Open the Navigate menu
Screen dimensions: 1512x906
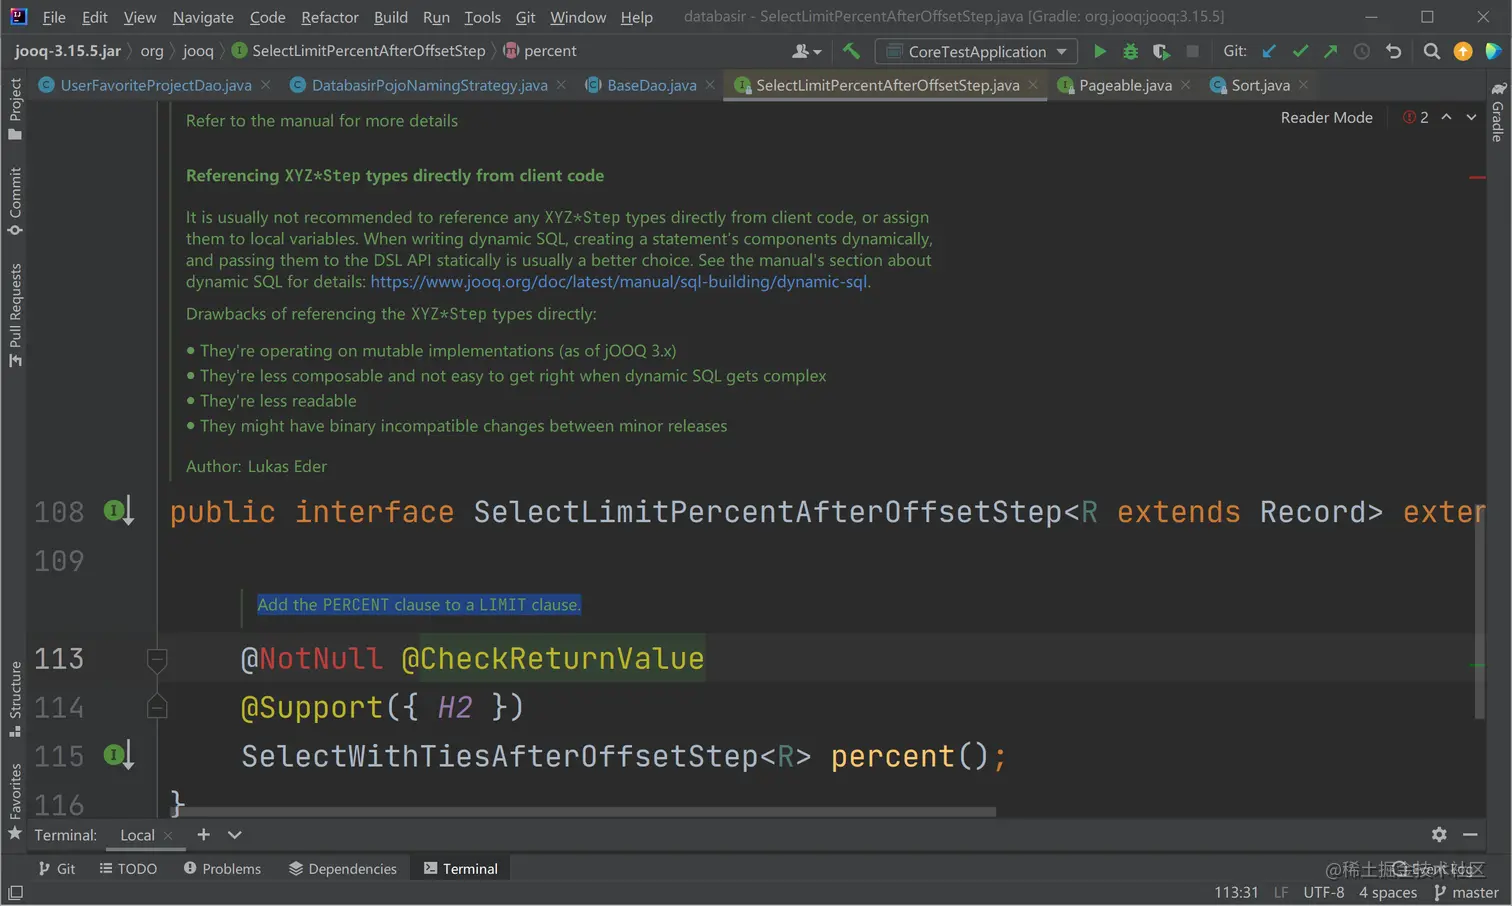click(x=203, y=17)
